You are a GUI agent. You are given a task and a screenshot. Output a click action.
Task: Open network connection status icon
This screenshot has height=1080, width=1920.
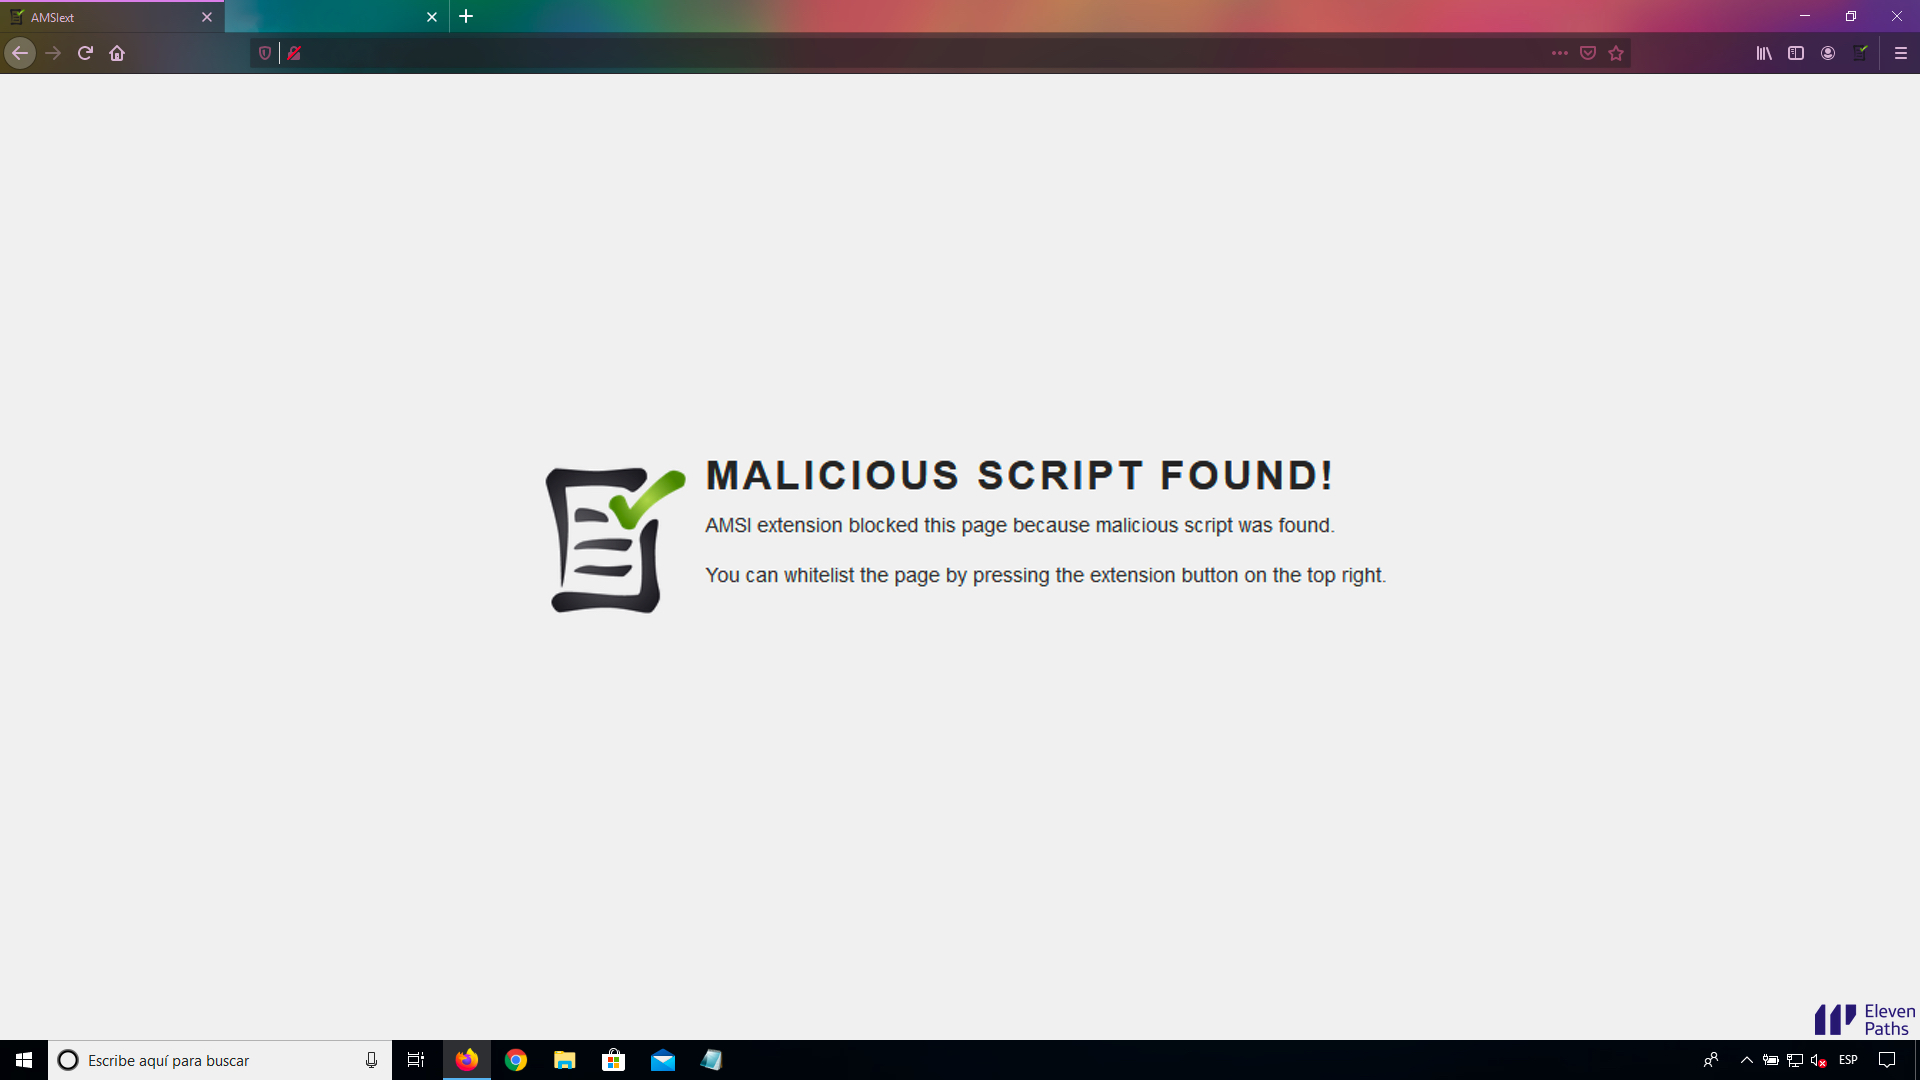pos(1795,1060)
